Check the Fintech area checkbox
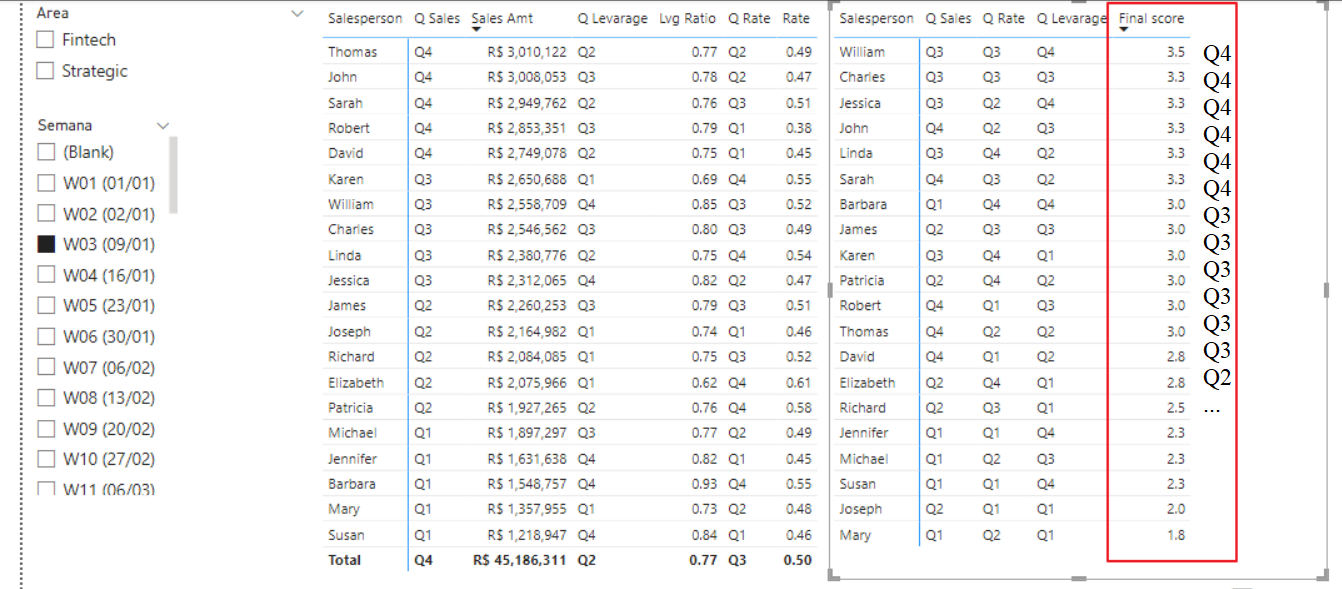 (45, 40)
